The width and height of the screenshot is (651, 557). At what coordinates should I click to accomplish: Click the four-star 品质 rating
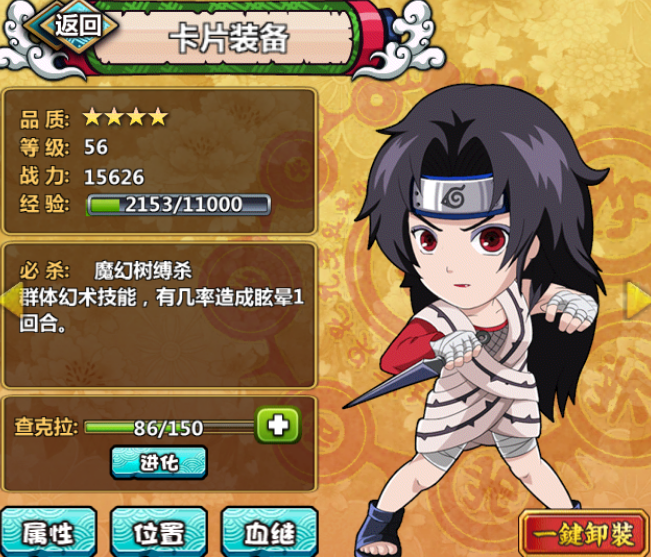pos(125,117)
